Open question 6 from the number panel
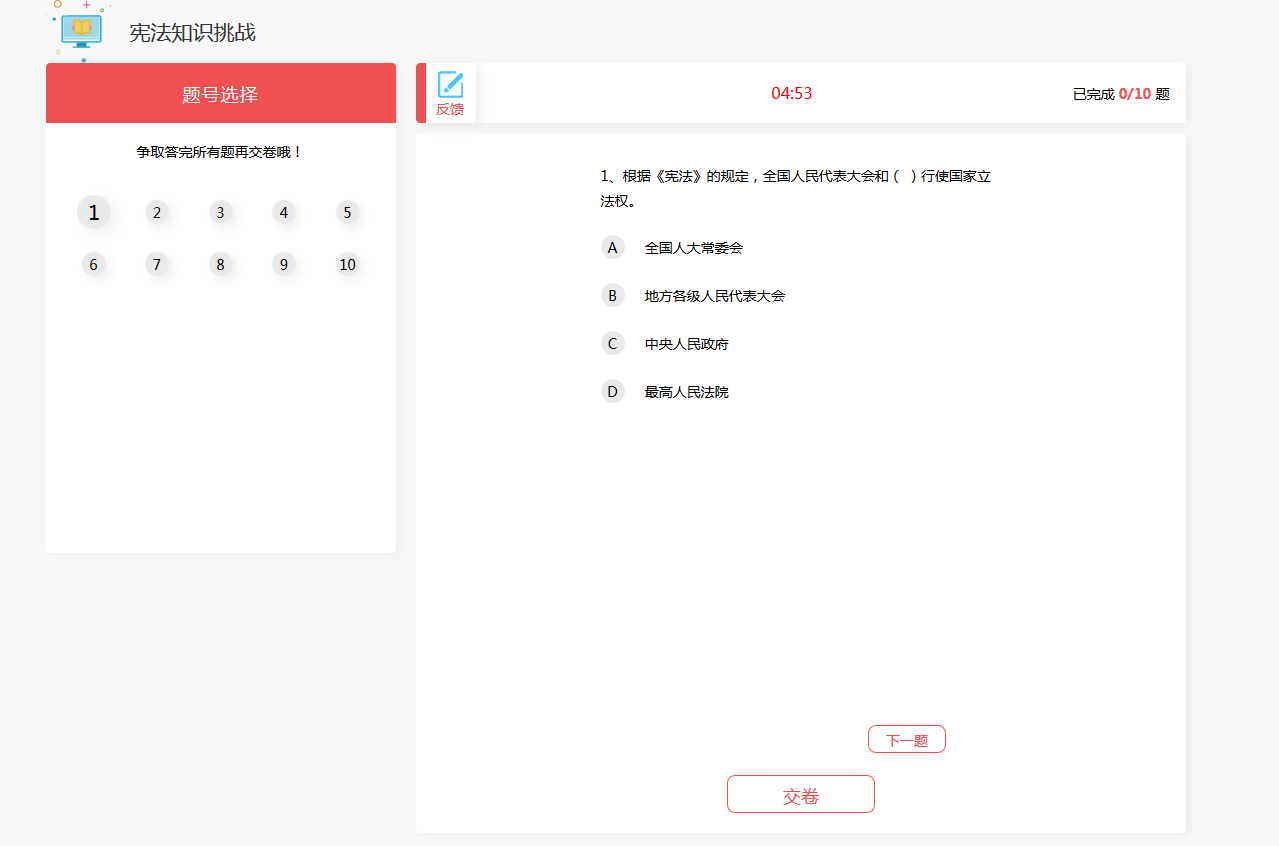 [x=93, y=264]
